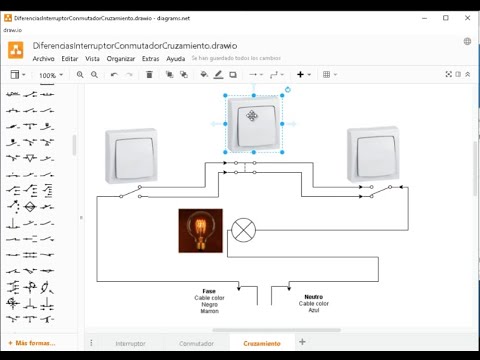Open the fill color bucket tool
The image size is (480, 360).
point(204,75)
